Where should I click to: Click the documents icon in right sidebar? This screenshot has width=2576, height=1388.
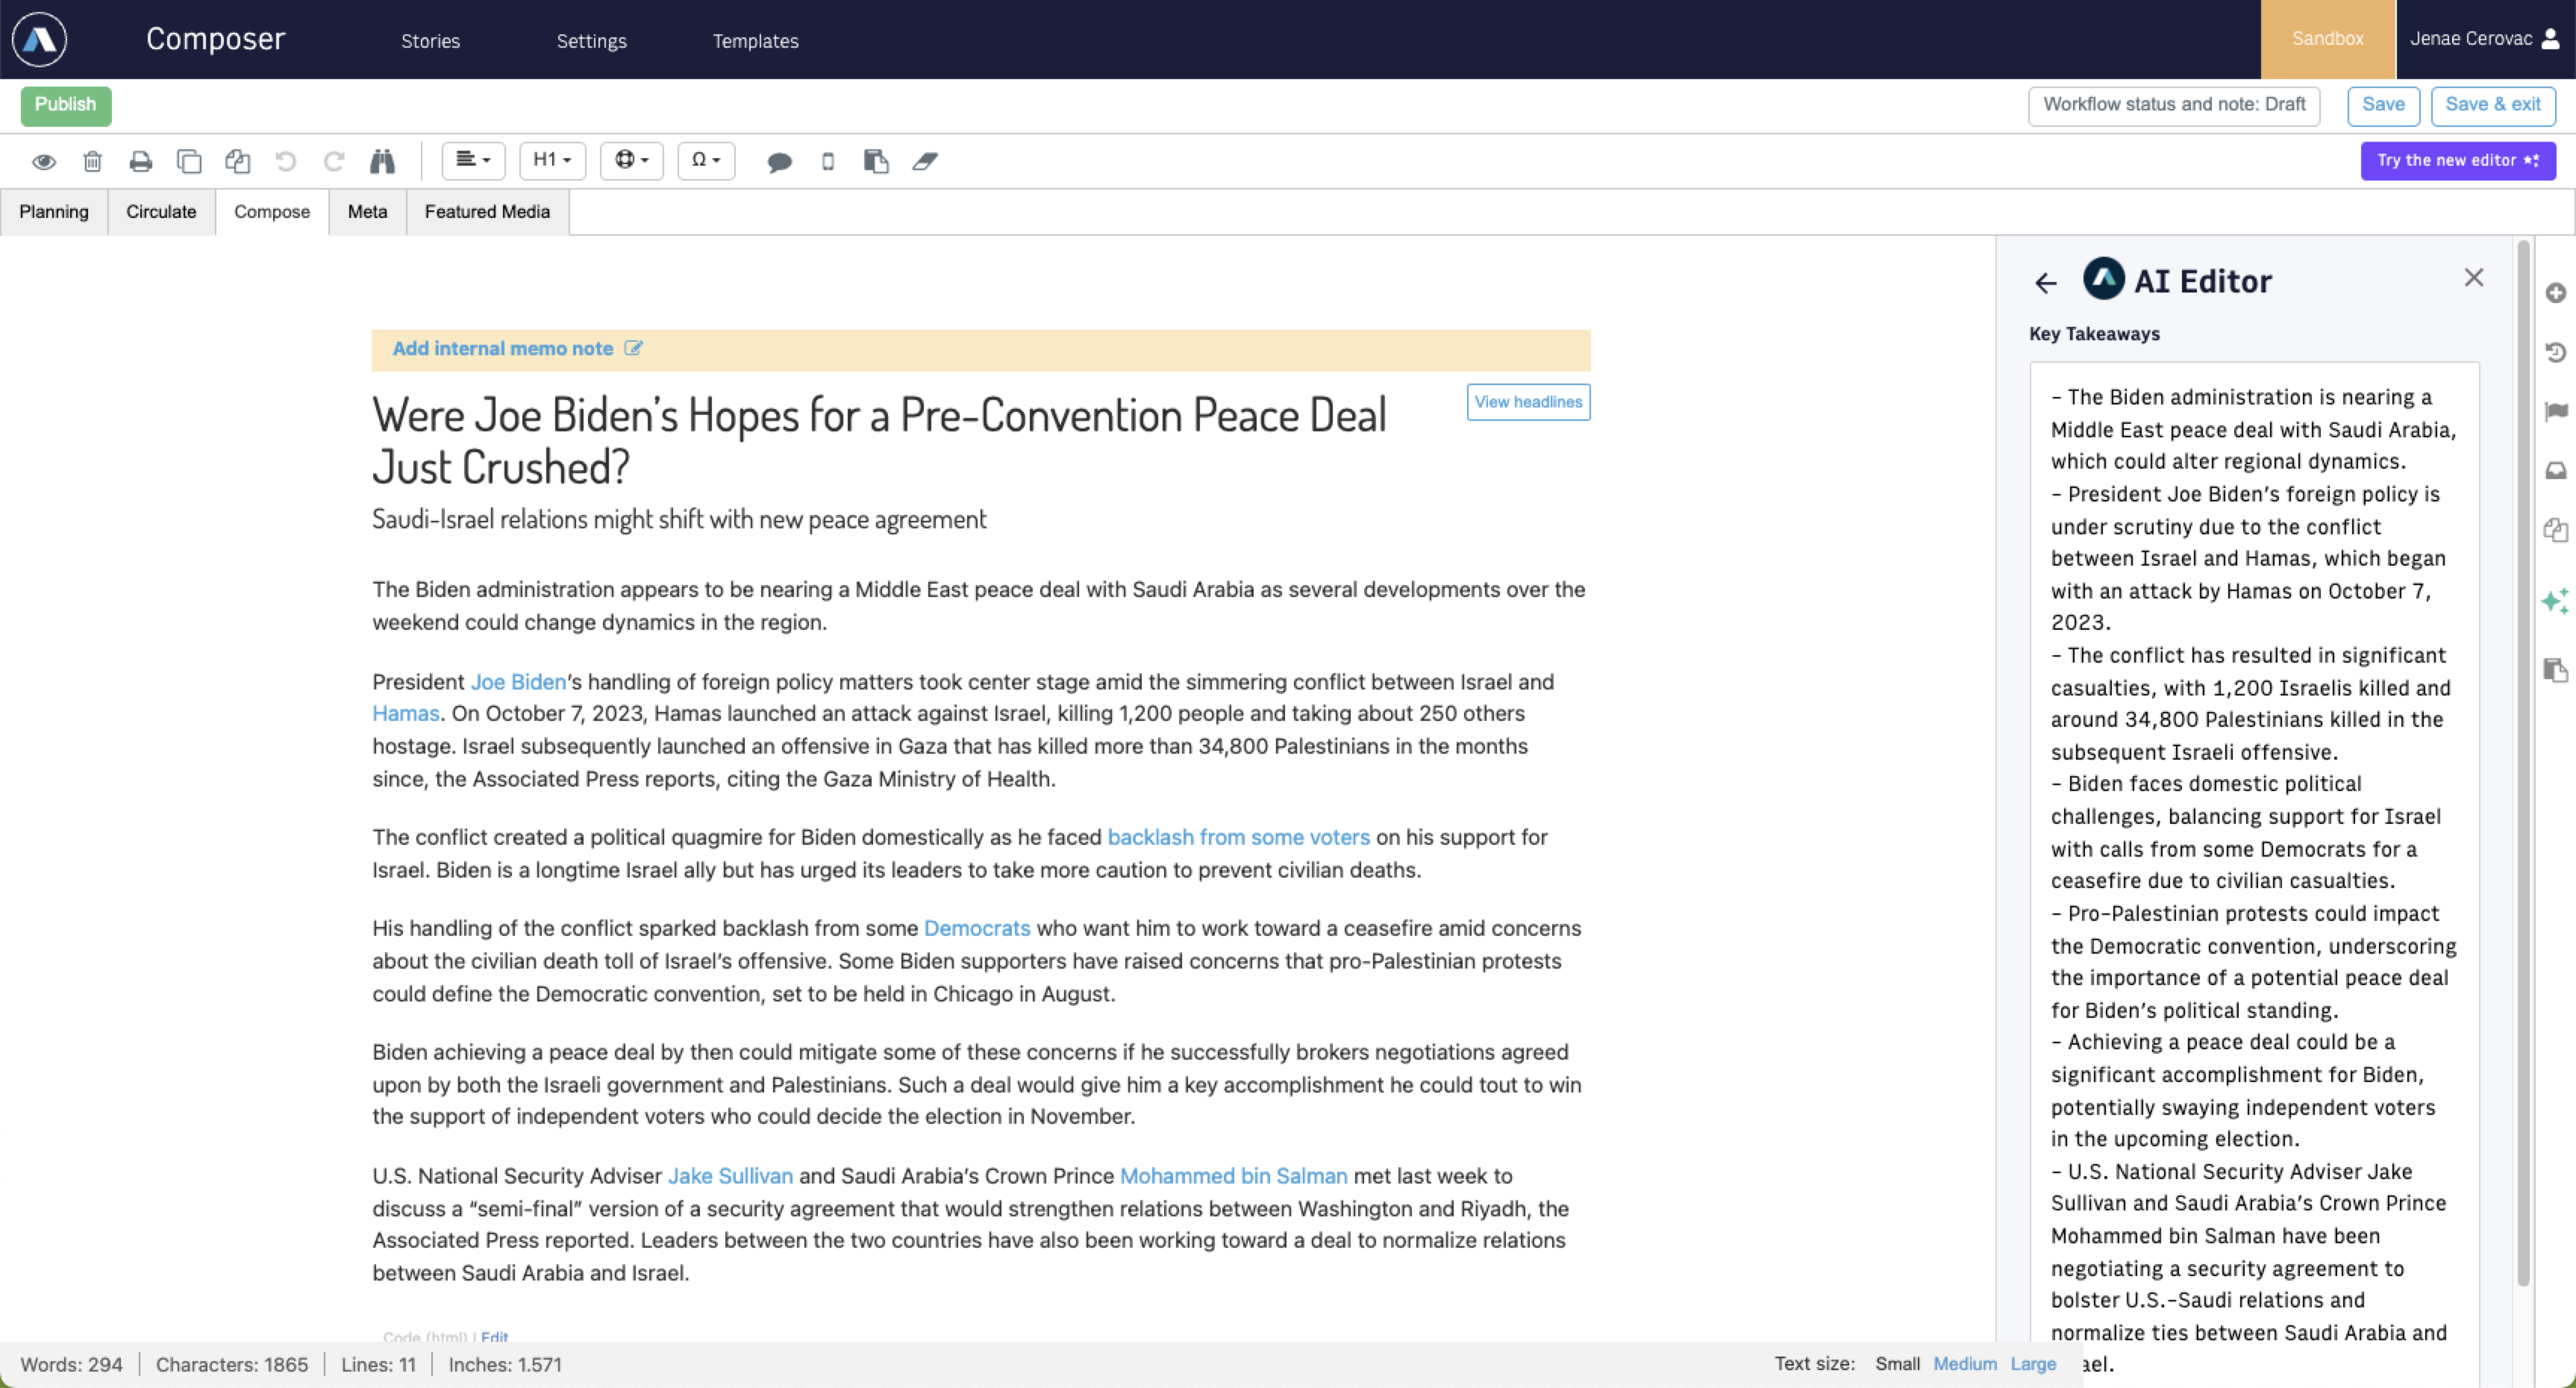click(x=2556, y=529)
